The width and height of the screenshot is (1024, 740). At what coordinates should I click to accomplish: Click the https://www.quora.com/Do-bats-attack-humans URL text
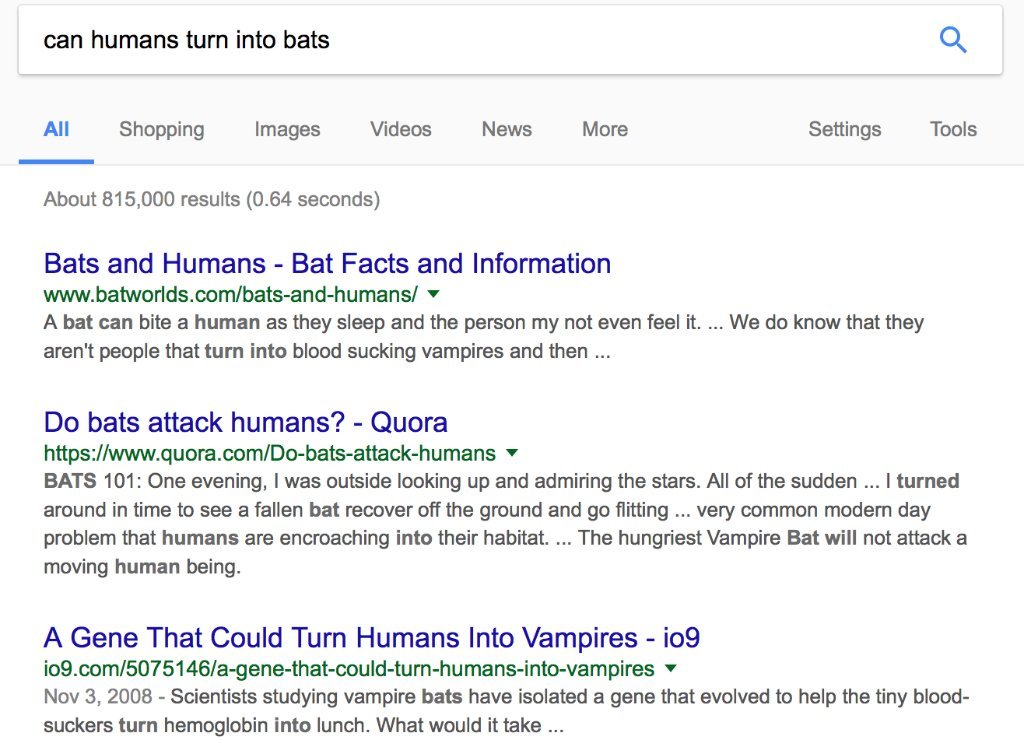tap(270, 453)
